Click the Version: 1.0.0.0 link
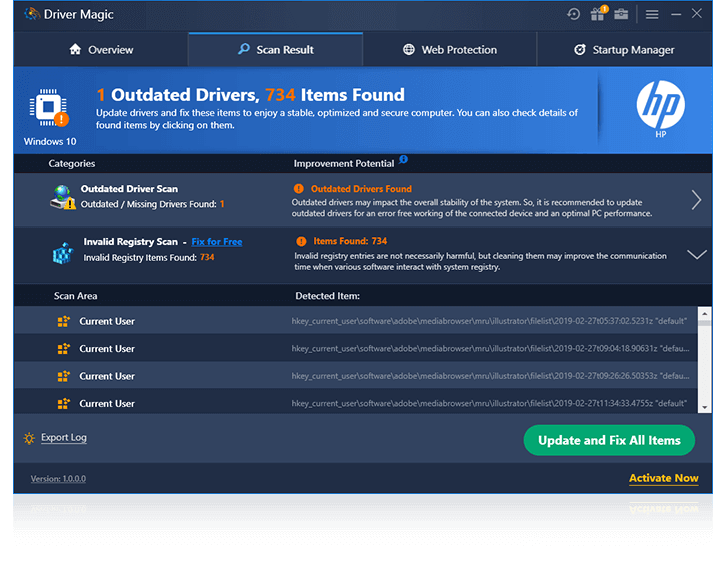The height and width of the screenshot is (572, 727). tap(58, 479)
